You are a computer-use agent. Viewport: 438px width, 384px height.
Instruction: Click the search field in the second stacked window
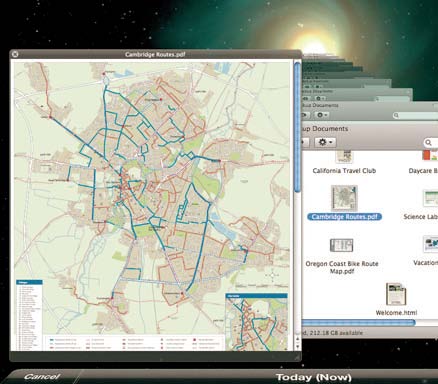click(415, 115)
